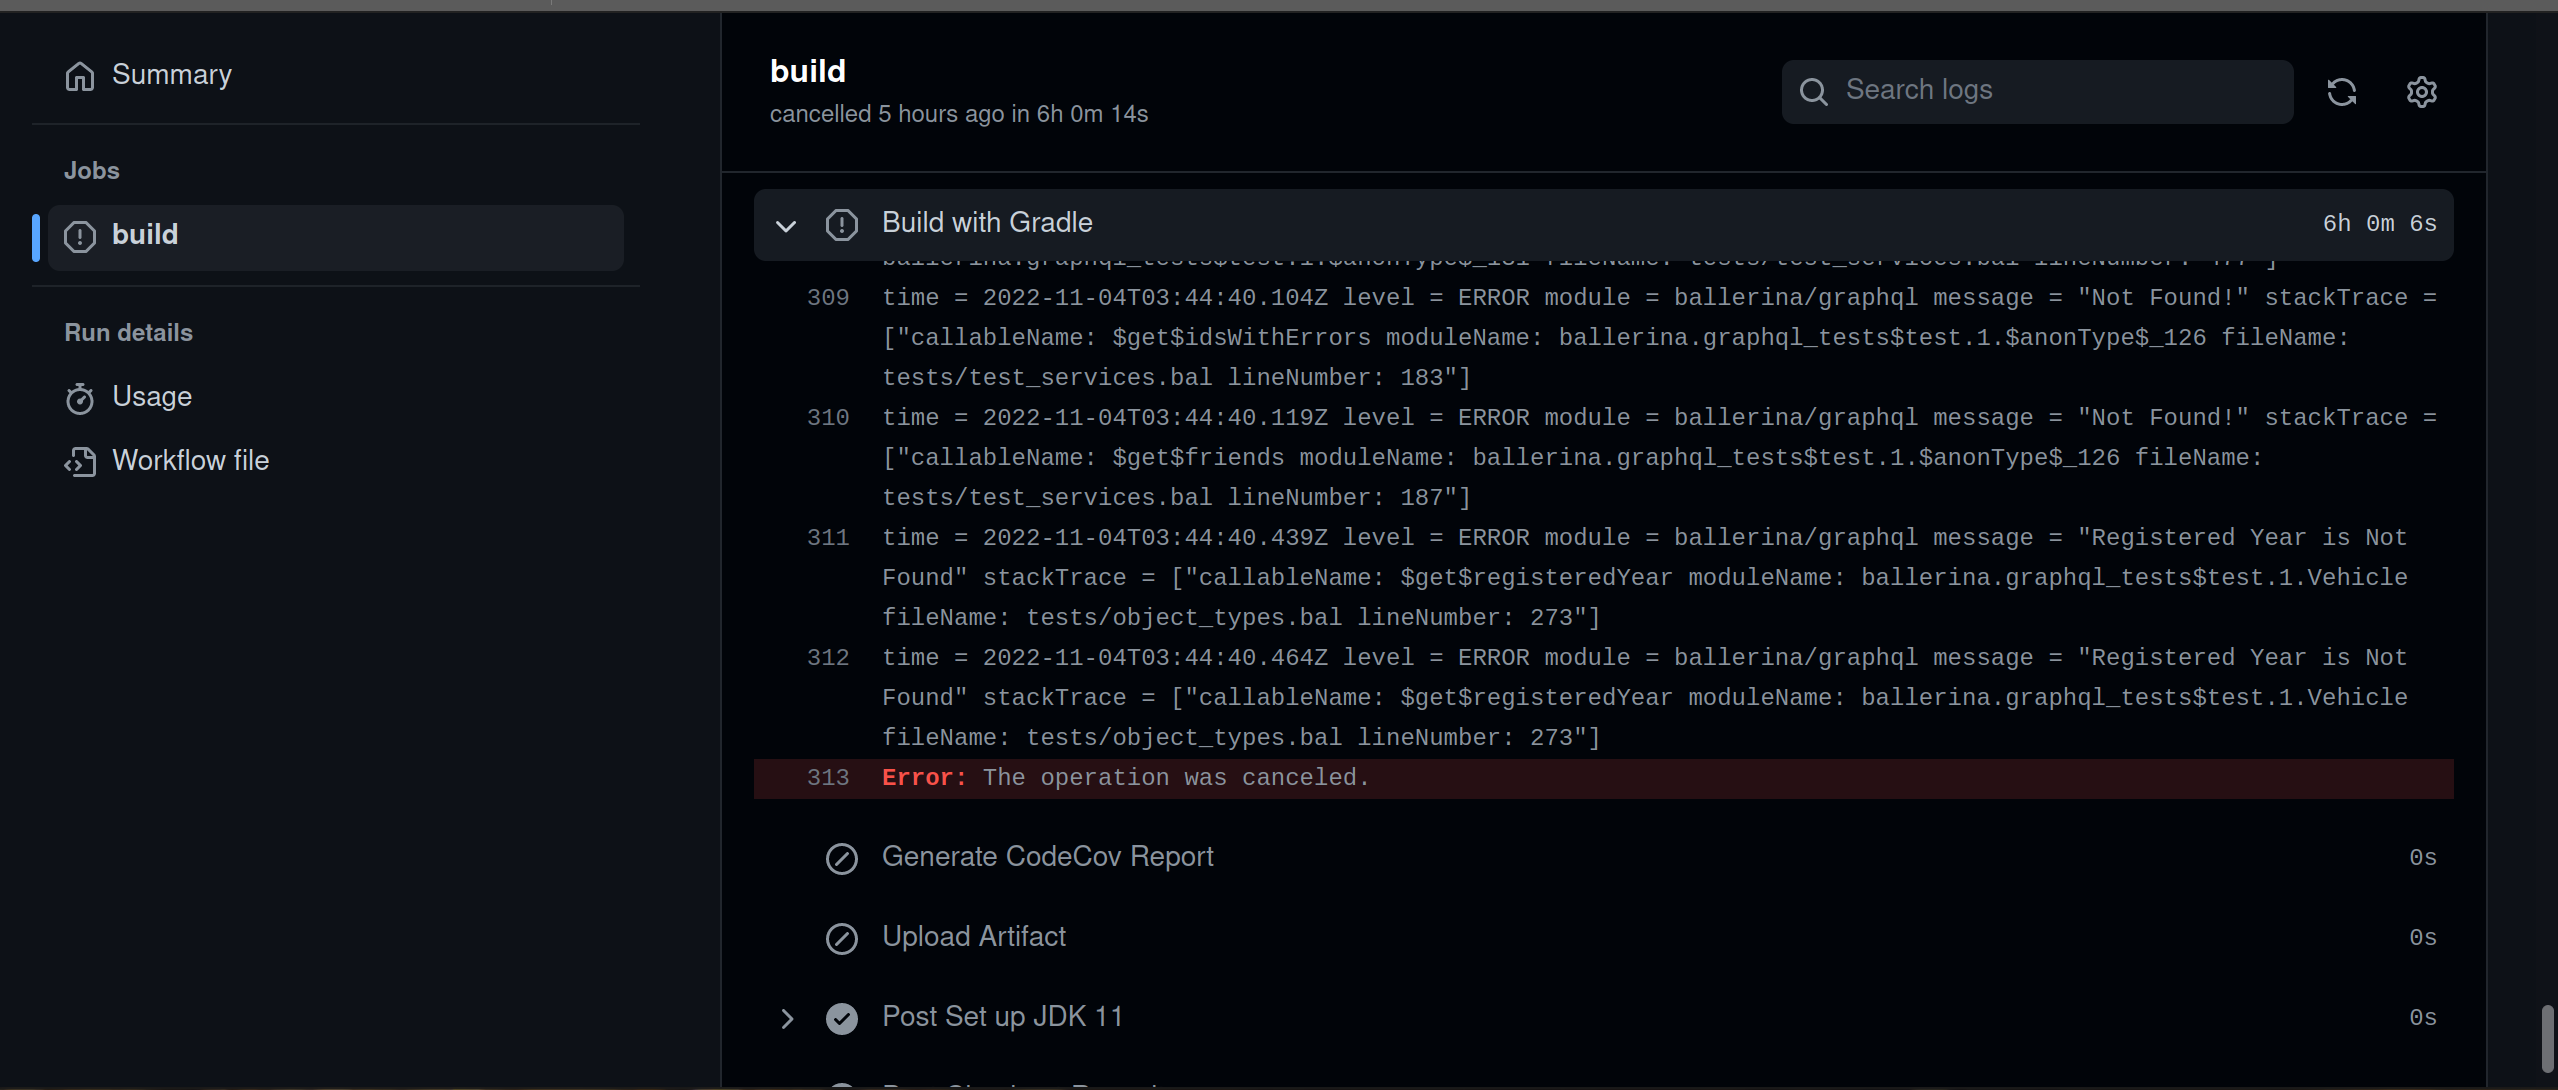This screenshot has width=2558, height=1090.
Task: Open the Usage details page
Action: coord(152,397)
